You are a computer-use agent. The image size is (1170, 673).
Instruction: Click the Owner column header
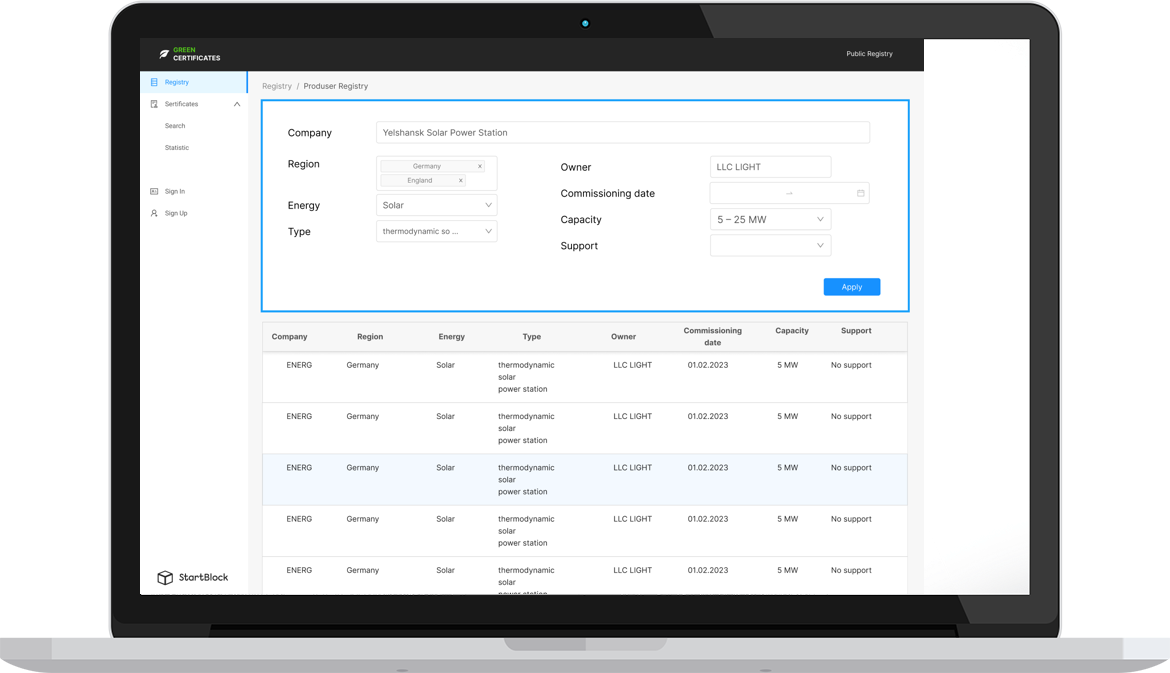tap(624, 336)
